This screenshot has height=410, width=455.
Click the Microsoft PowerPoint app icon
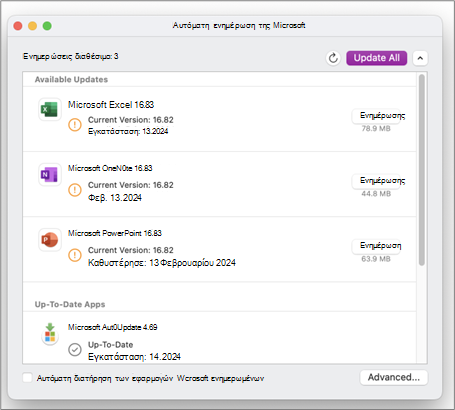coord(50,240)
